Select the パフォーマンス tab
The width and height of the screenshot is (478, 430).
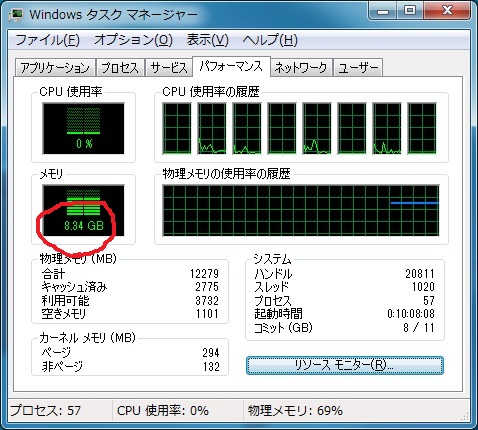(x=231, y=67)
